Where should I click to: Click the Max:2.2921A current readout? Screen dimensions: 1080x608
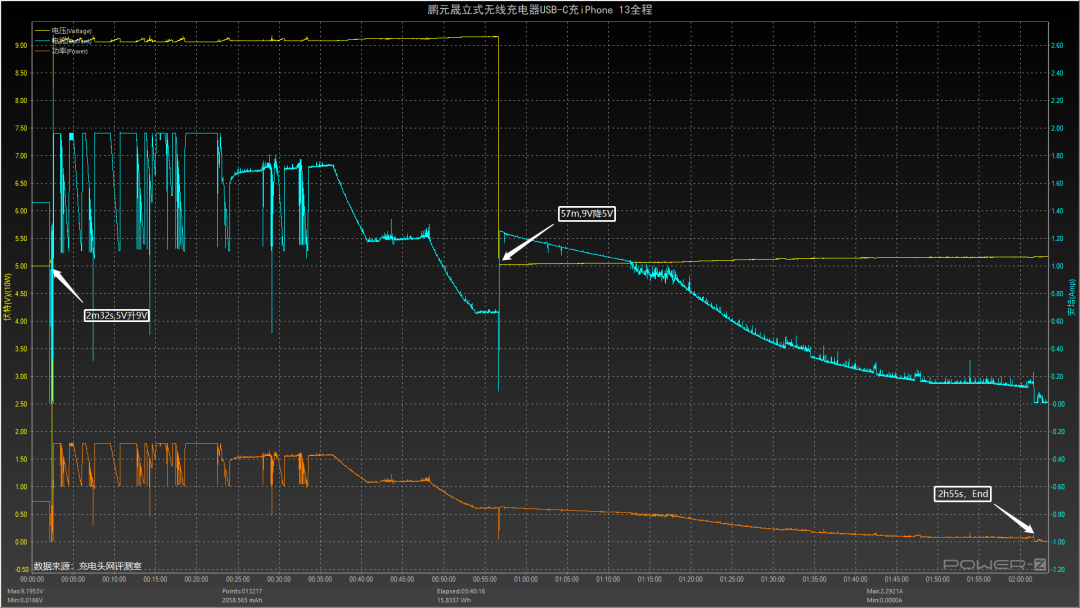(884, 591)
